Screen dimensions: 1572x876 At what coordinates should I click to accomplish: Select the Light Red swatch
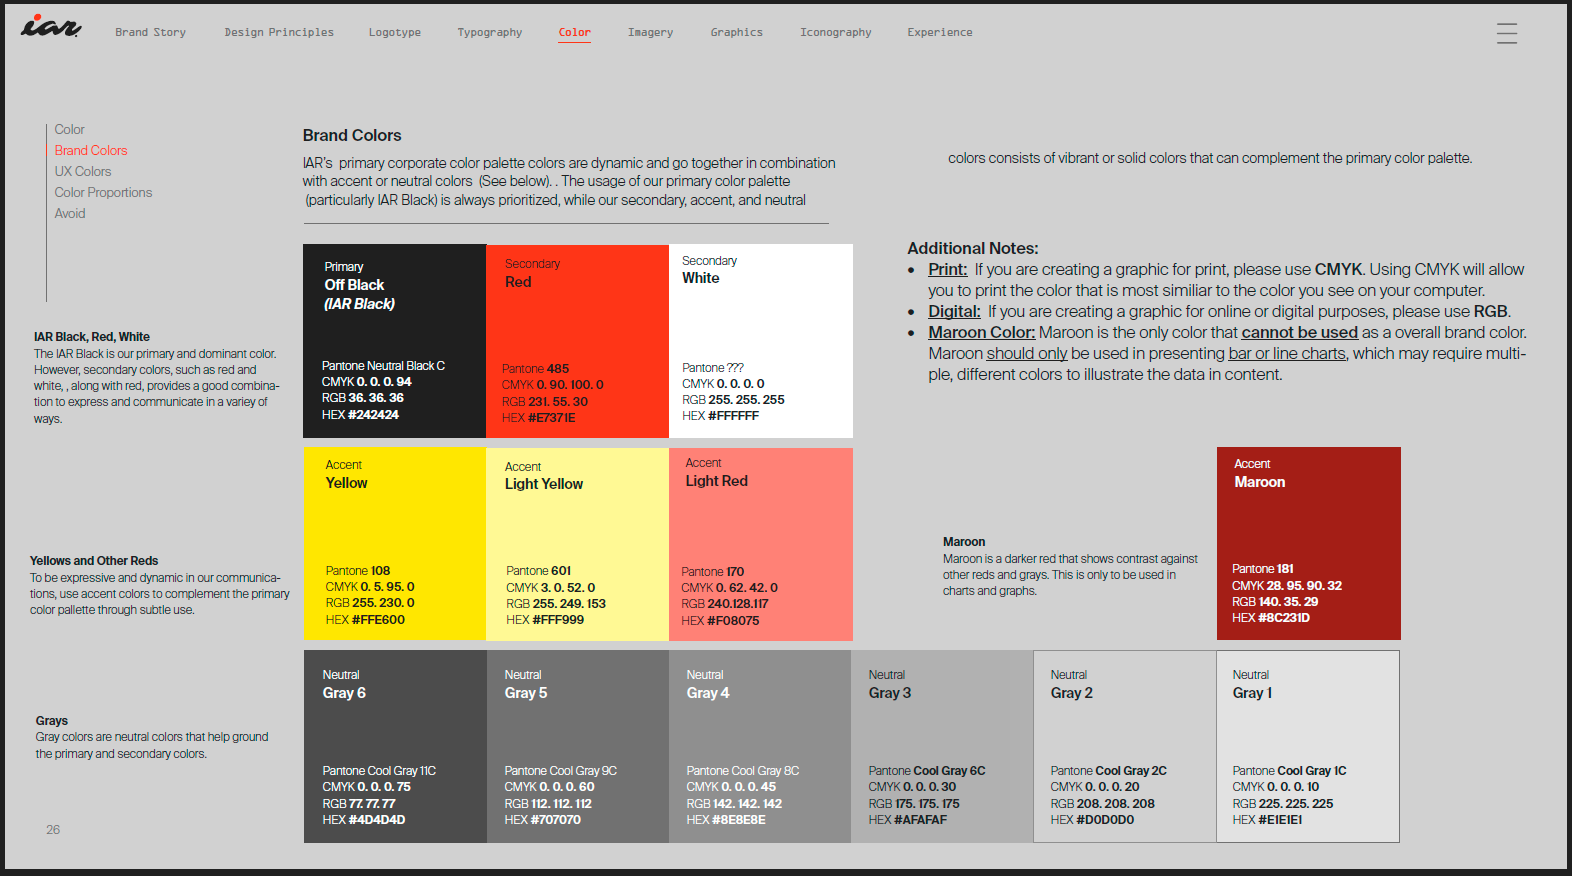point(761,544)
